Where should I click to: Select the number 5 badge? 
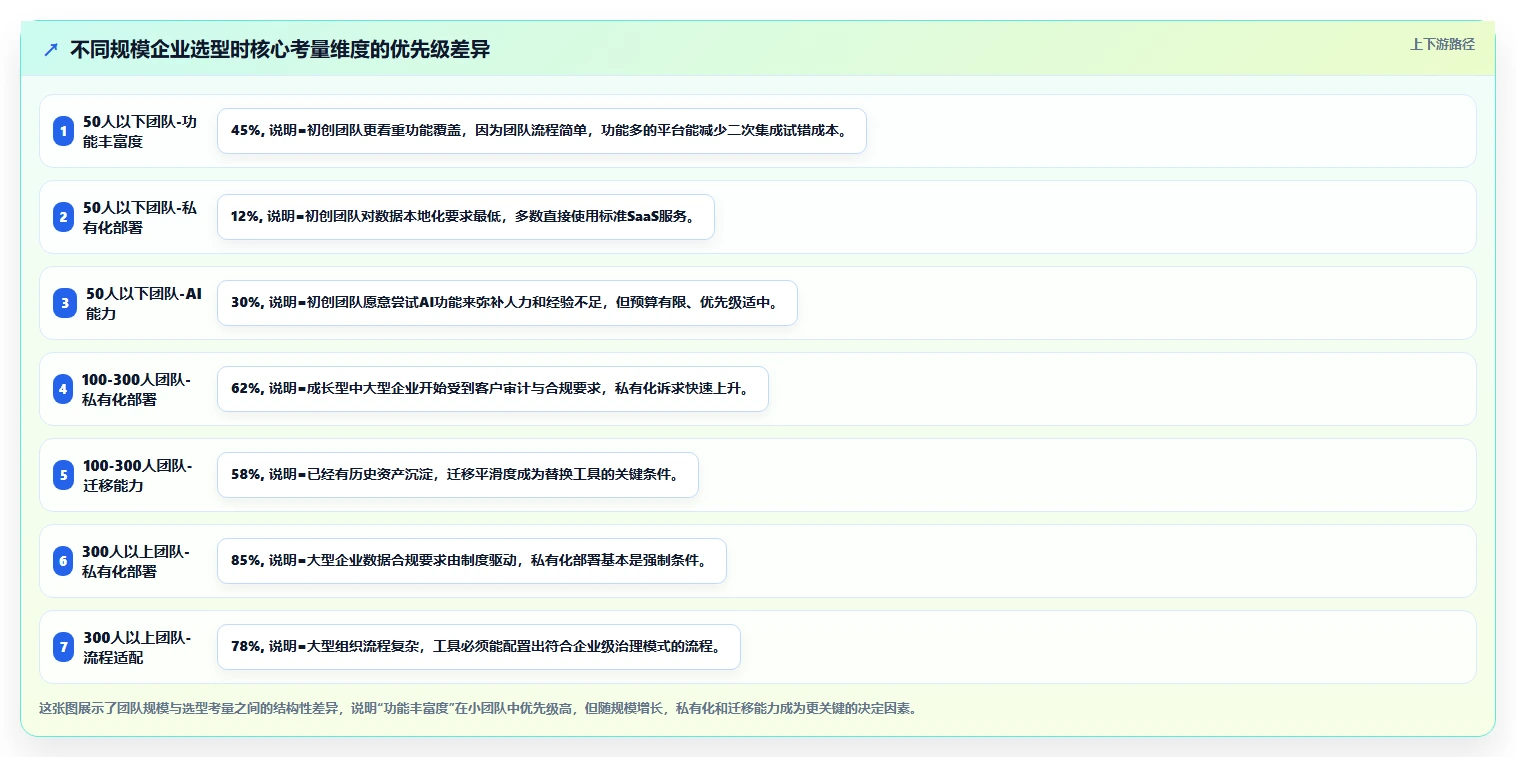point(64,475)
